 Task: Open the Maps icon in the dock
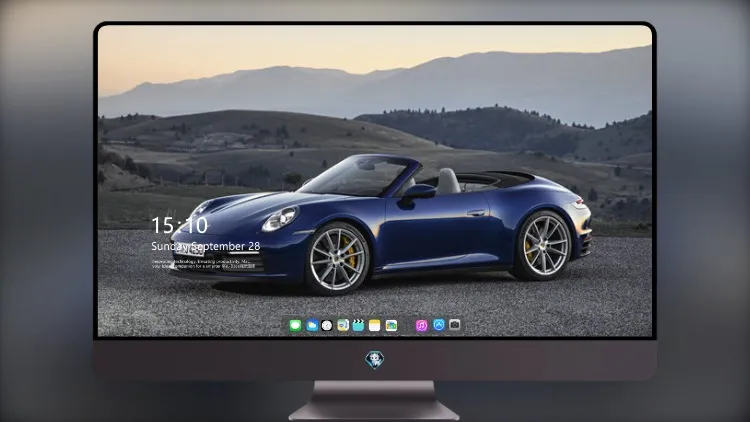point(343,326)
